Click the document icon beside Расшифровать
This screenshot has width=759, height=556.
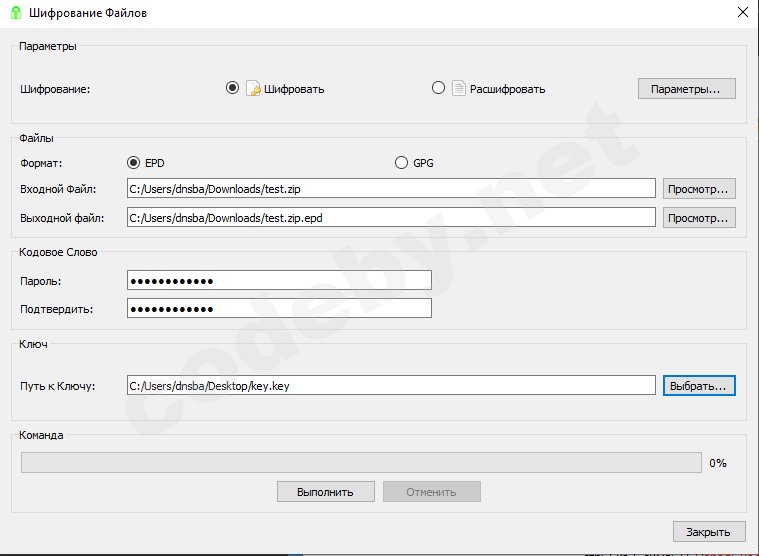[458, 88]
